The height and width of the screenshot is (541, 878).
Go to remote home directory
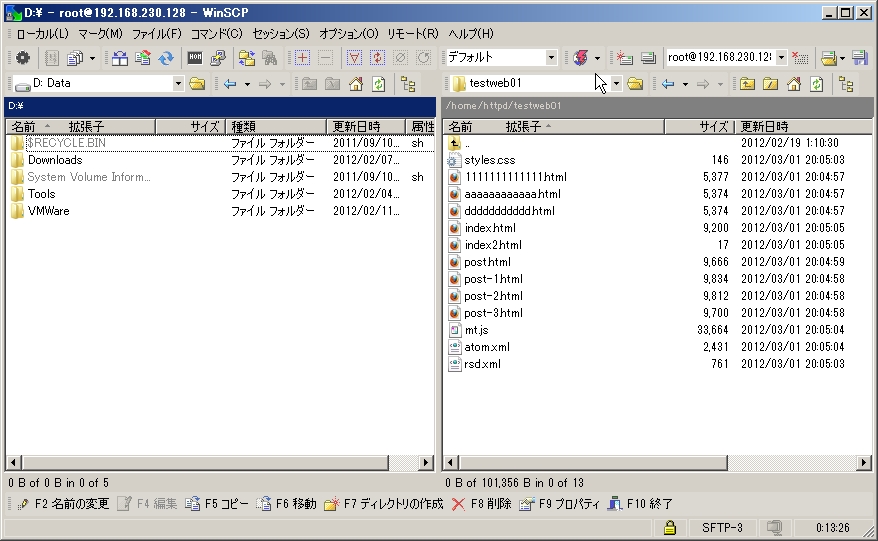(793, 84)
